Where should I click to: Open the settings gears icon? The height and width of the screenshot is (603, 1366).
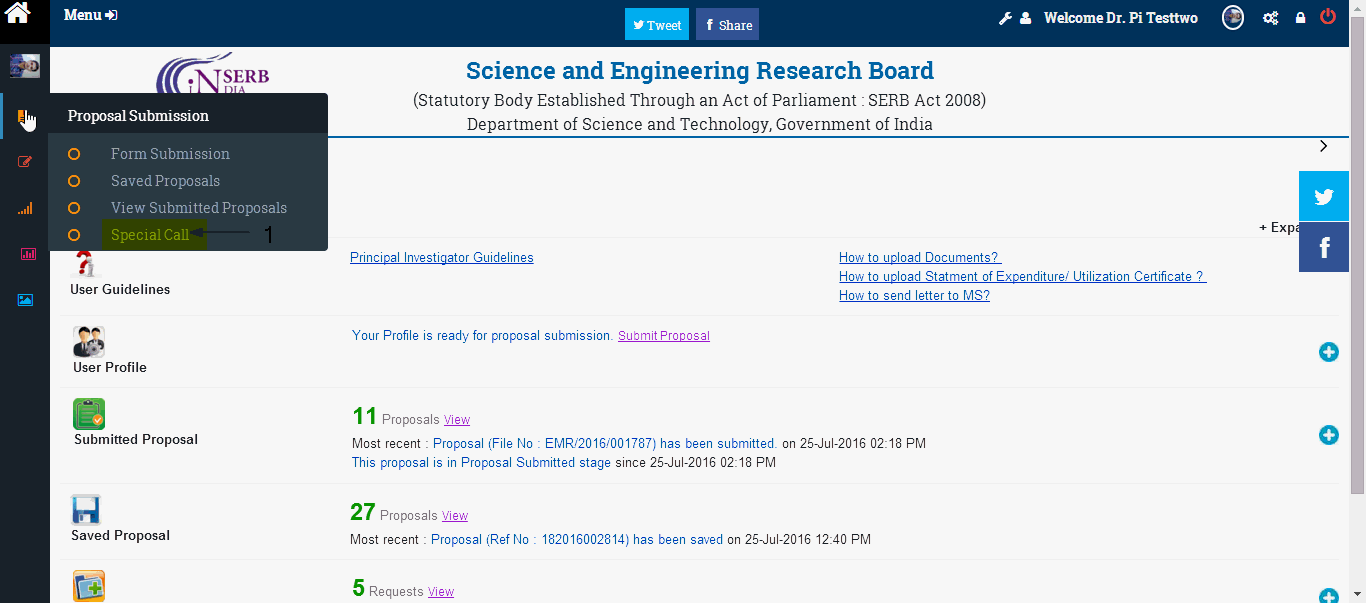(x=1270, y=18)
